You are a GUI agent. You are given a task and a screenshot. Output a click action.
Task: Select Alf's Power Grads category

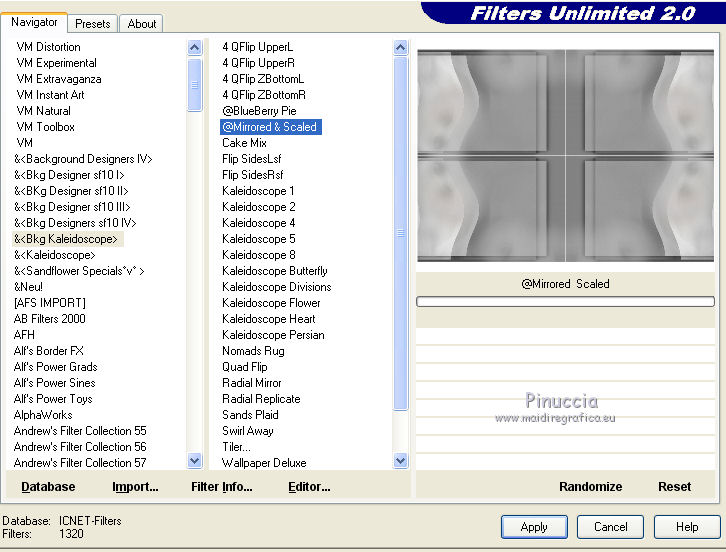pyautogui.click(x=56, y=367)
